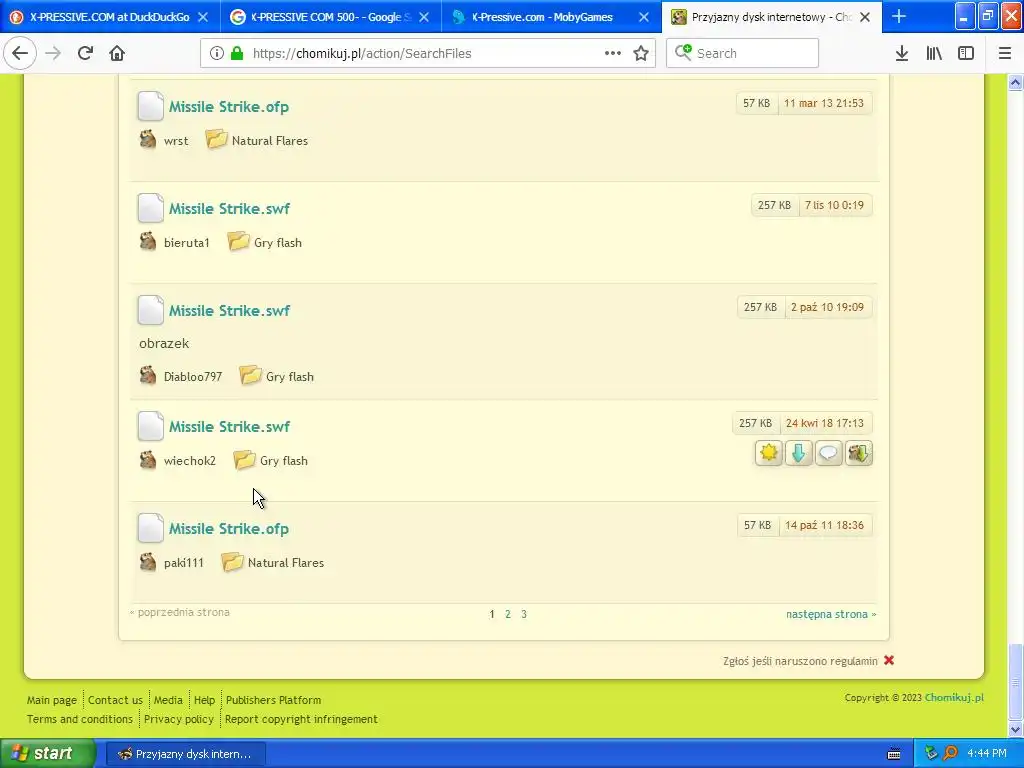Open page actions three-dots menu
The height and width of the screenshot is (768, 1024).
click(613, 53)
